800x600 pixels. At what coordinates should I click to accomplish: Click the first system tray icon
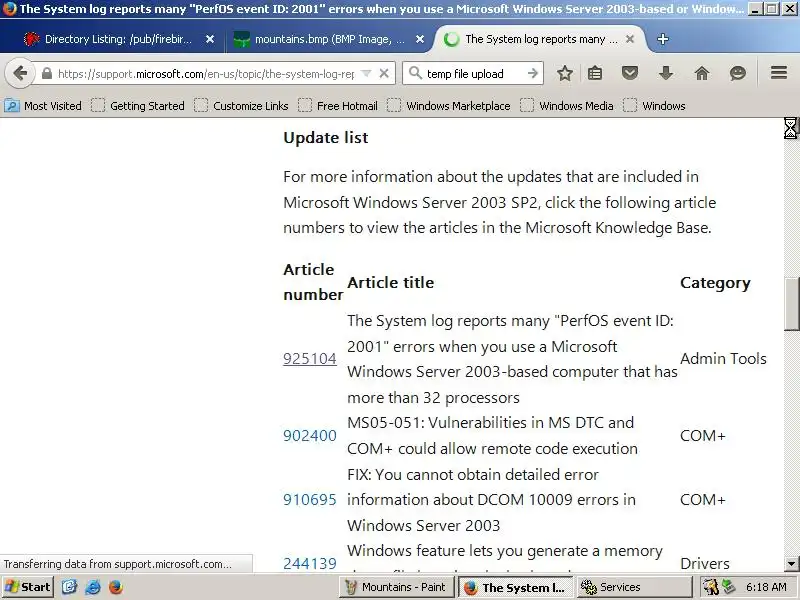710,587
